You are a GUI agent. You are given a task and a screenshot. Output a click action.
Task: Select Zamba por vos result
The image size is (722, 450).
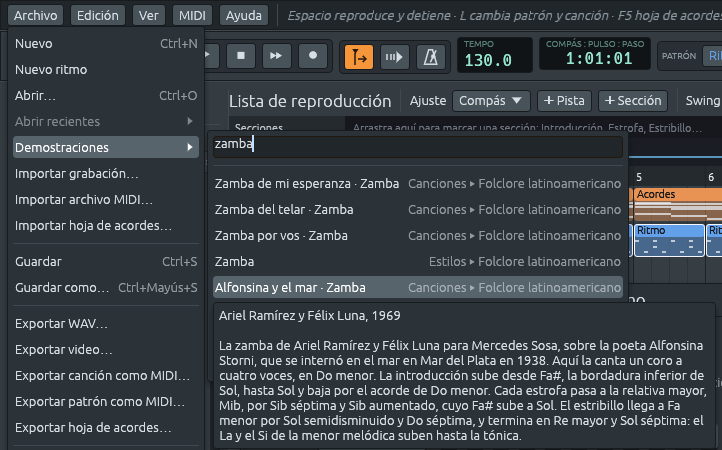pyautogui.click(x=418, y=235)
